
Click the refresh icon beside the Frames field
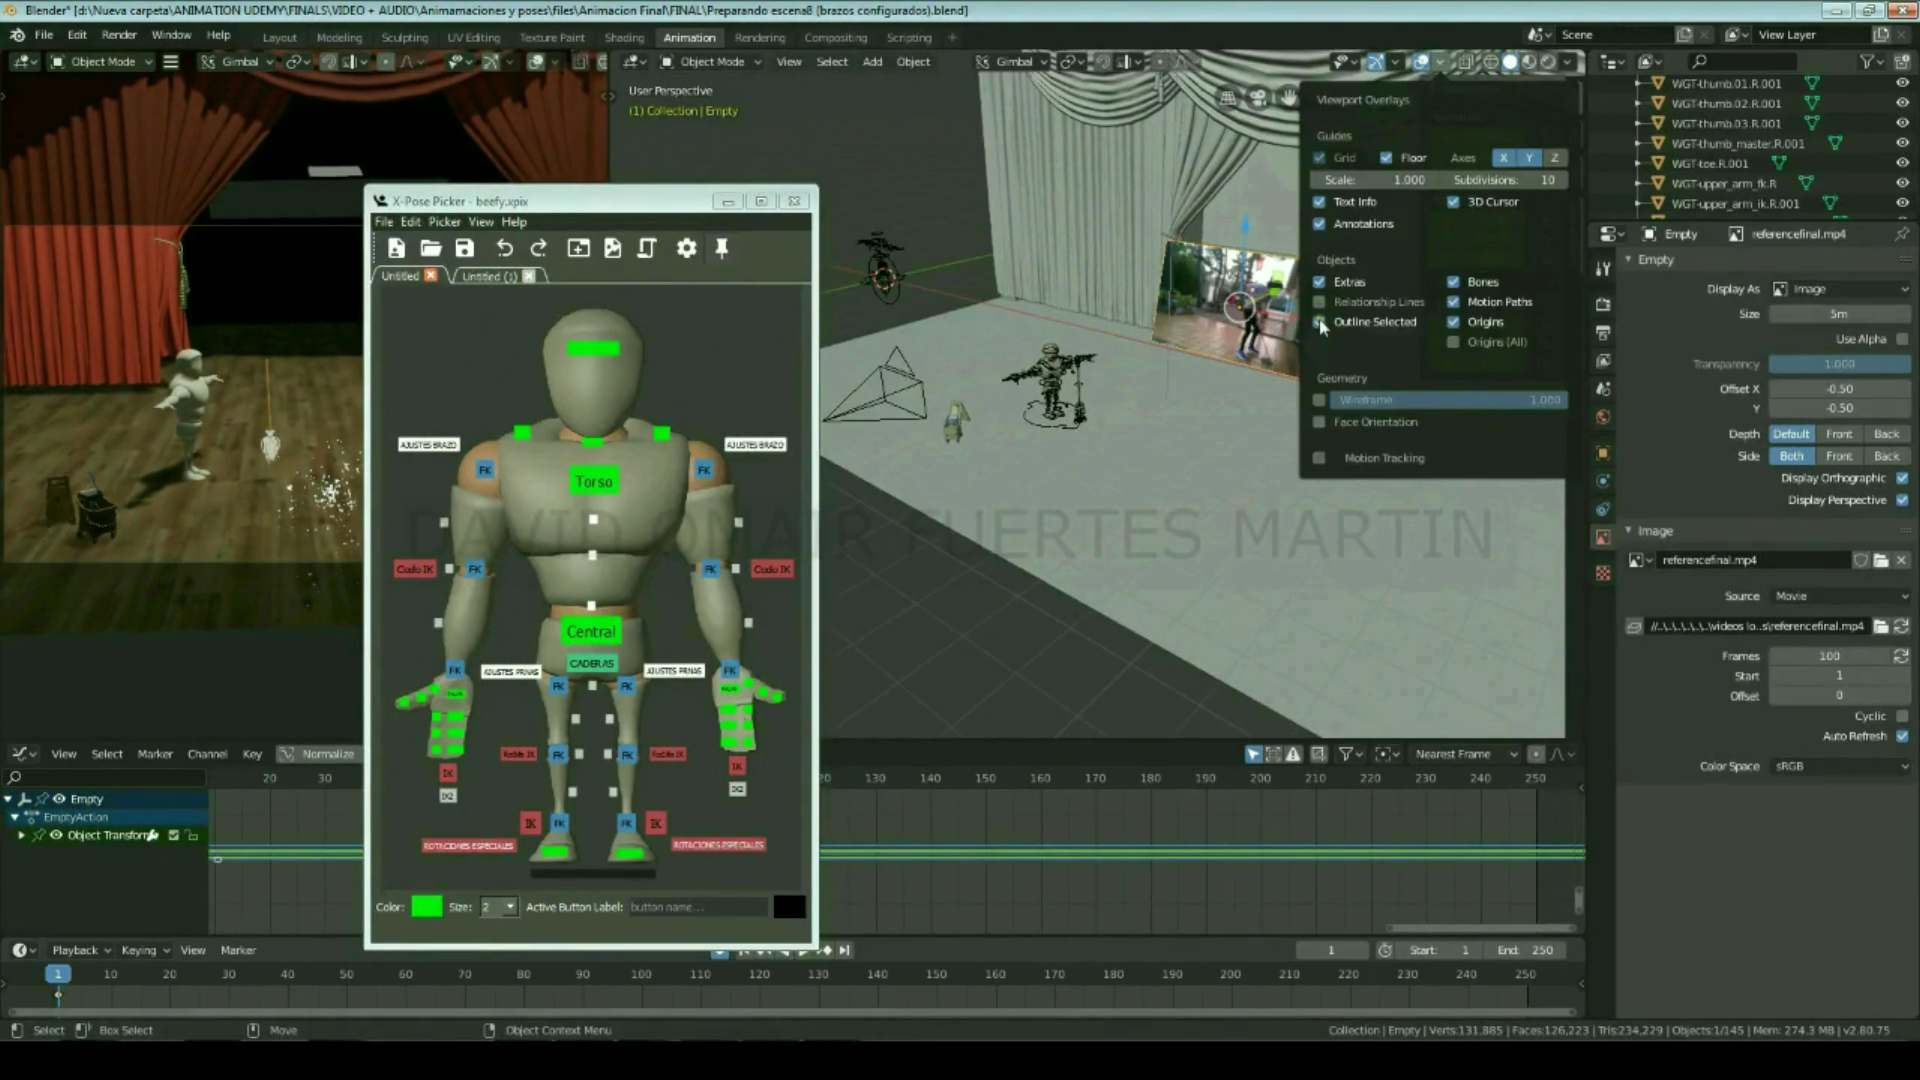click(x=1900, y=656)
